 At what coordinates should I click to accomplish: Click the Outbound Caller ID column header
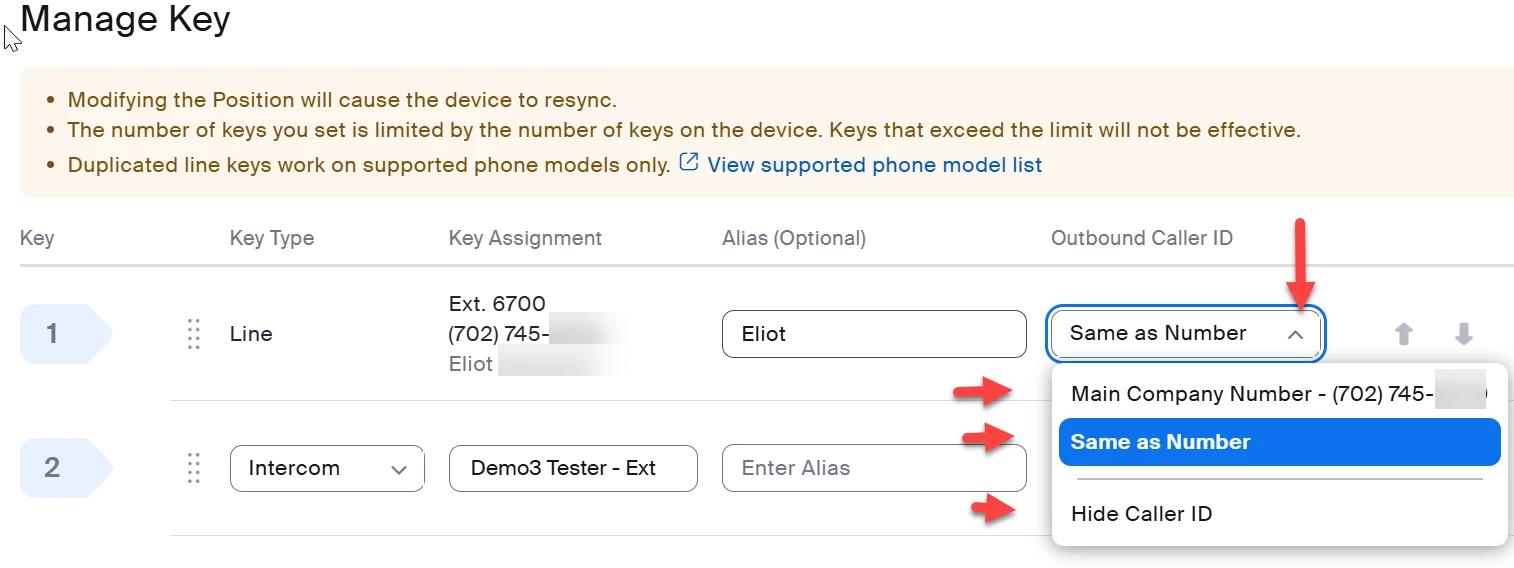pos(1142,238)
